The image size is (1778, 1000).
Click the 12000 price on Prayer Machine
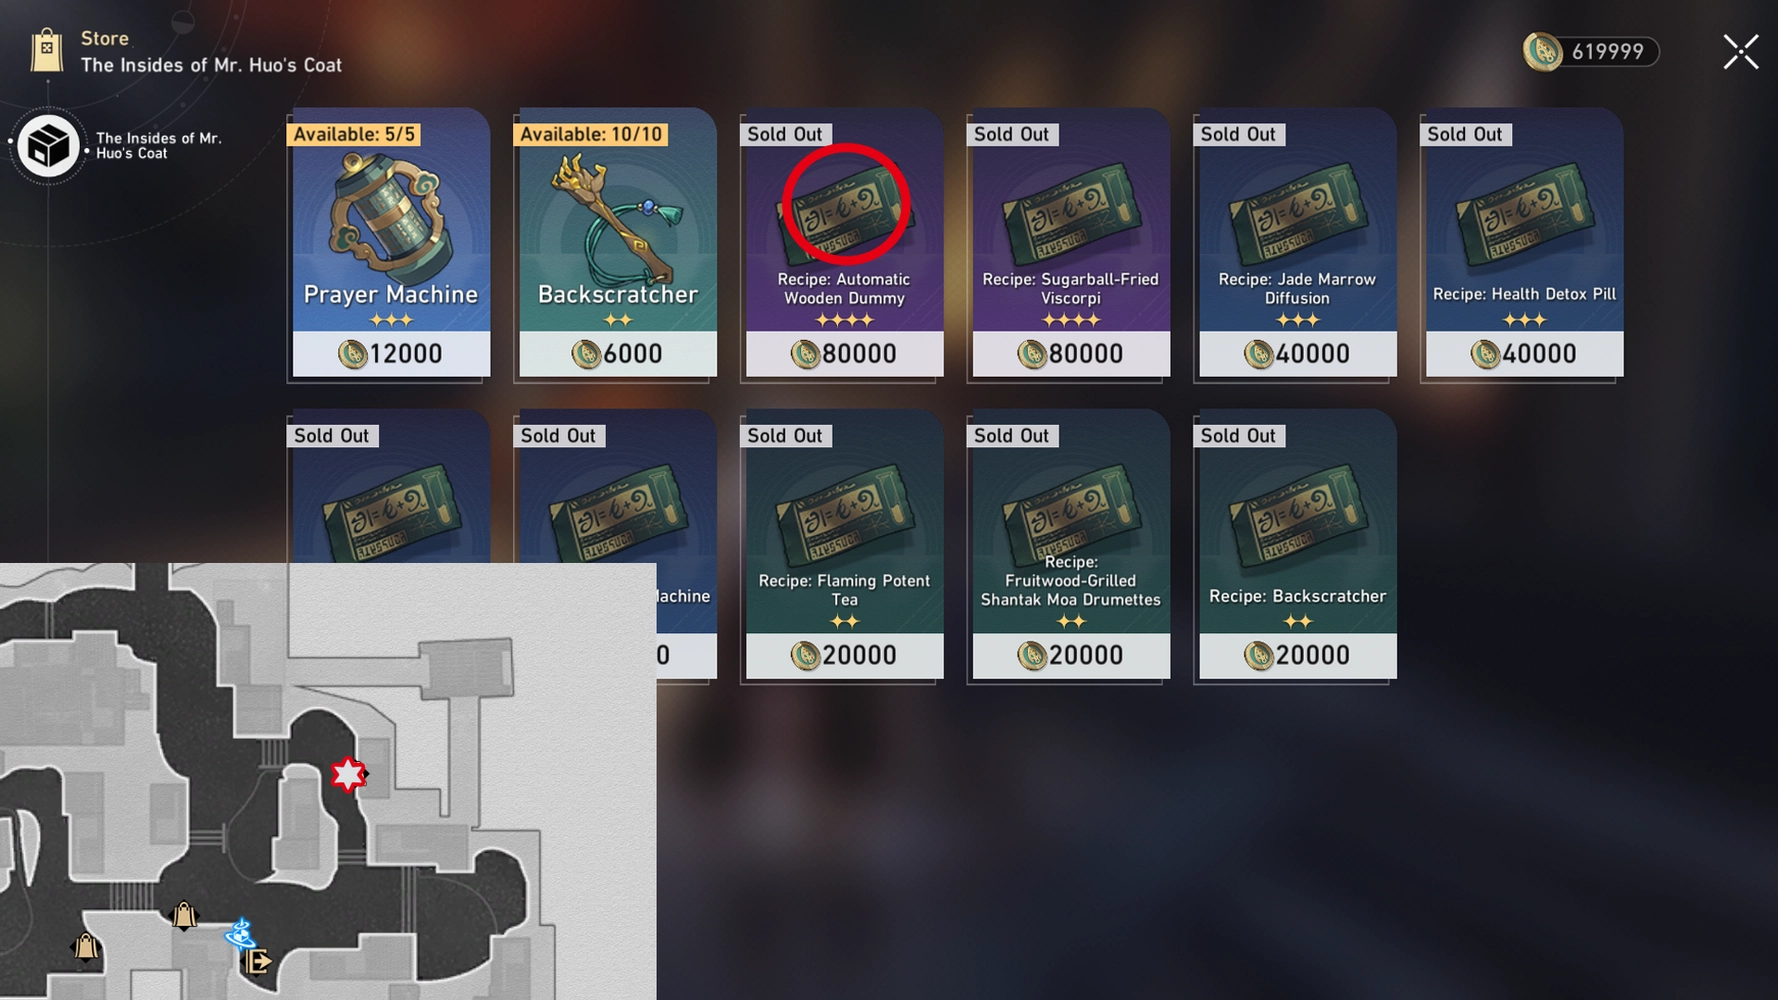point(390,354)
